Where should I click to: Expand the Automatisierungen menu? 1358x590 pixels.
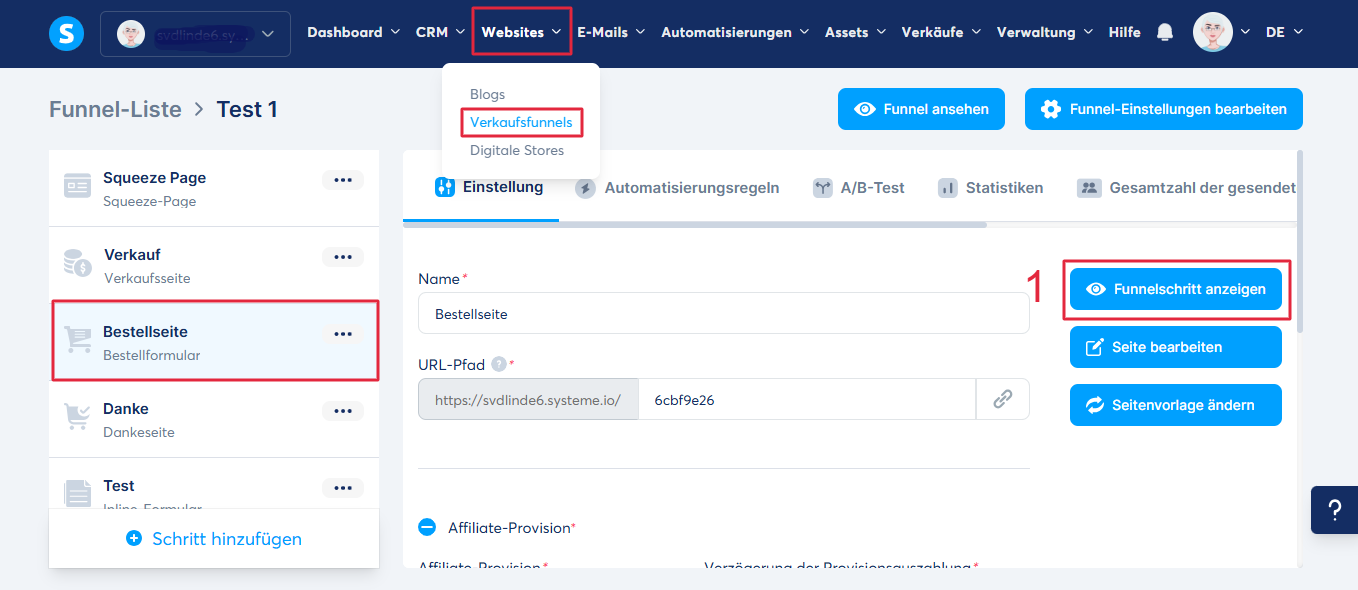tap(735, 32)
